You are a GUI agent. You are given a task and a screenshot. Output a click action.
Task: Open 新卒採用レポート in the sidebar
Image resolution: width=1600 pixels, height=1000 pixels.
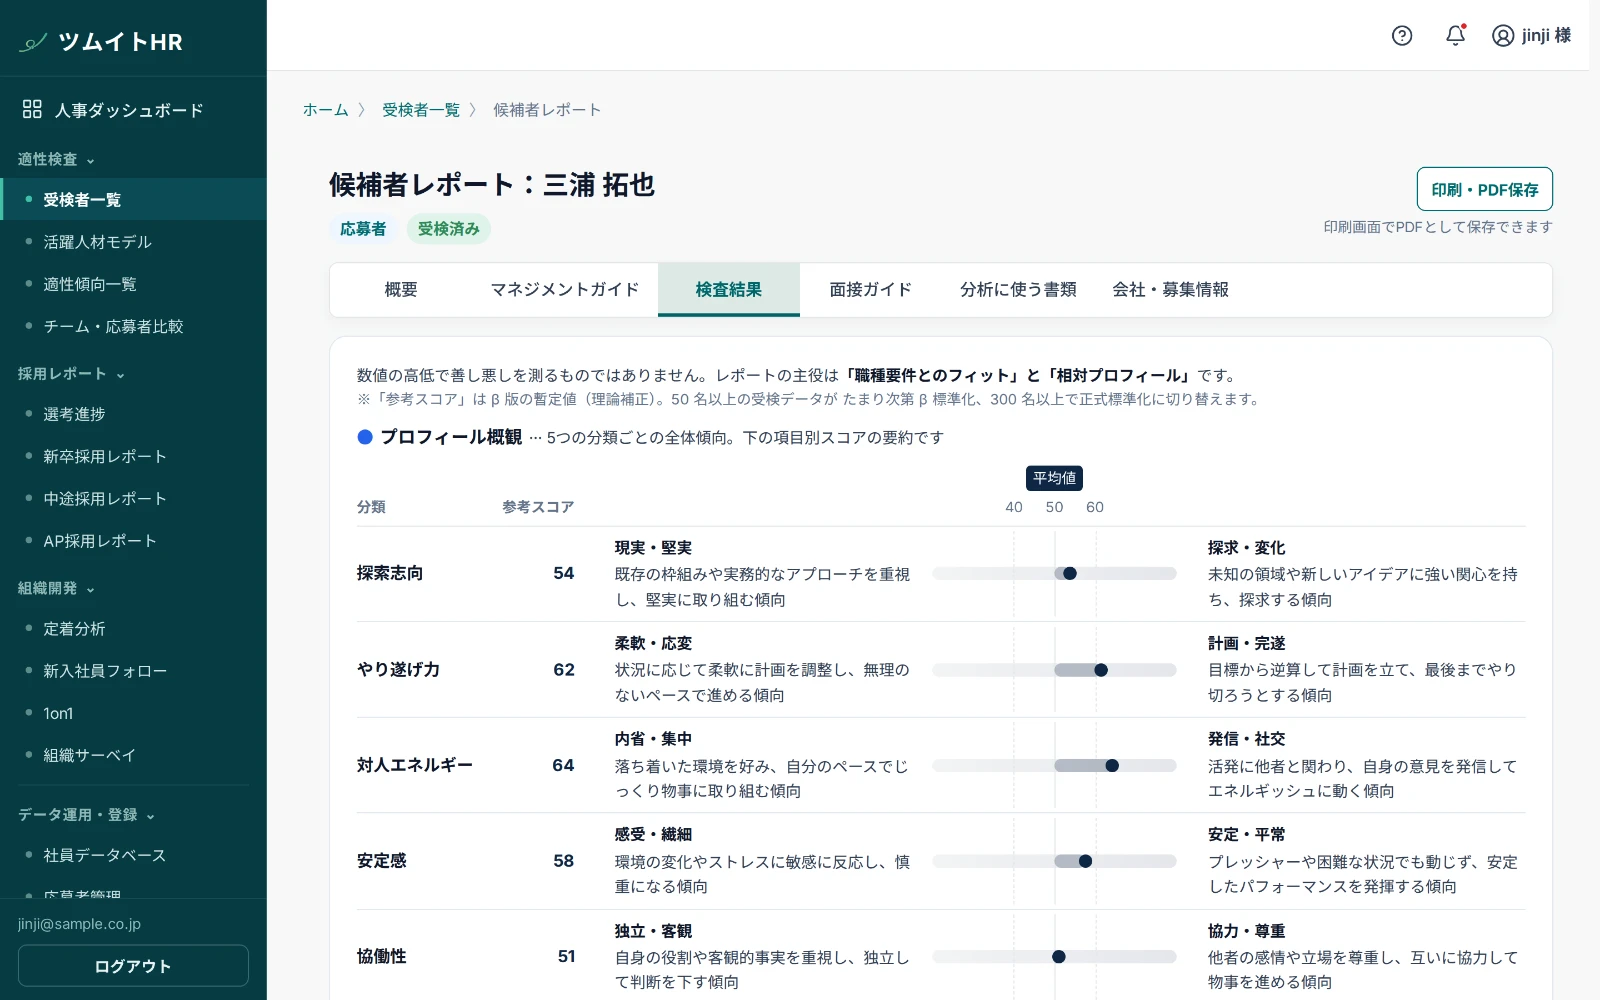click(133, 456)
